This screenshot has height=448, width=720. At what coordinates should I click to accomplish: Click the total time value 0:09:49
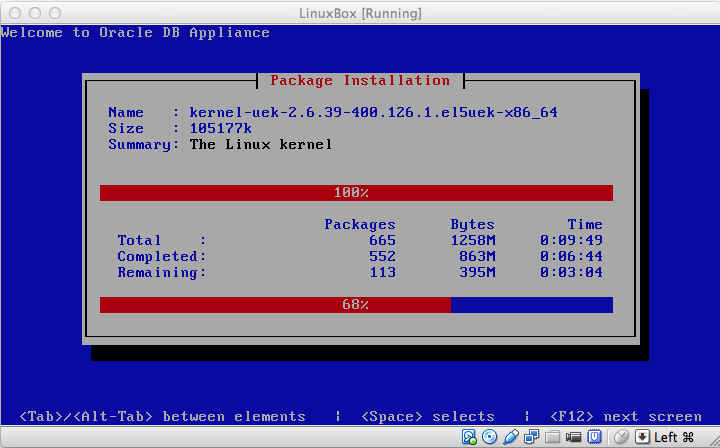click(571, 240)
